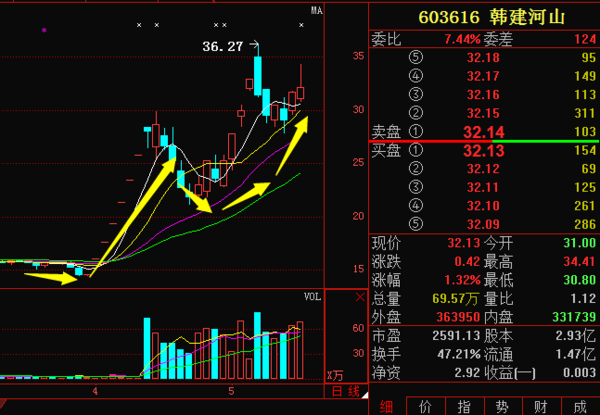600x415 pixels.
Task: Click the 净资 value 2.92
Action: (467, 373)
